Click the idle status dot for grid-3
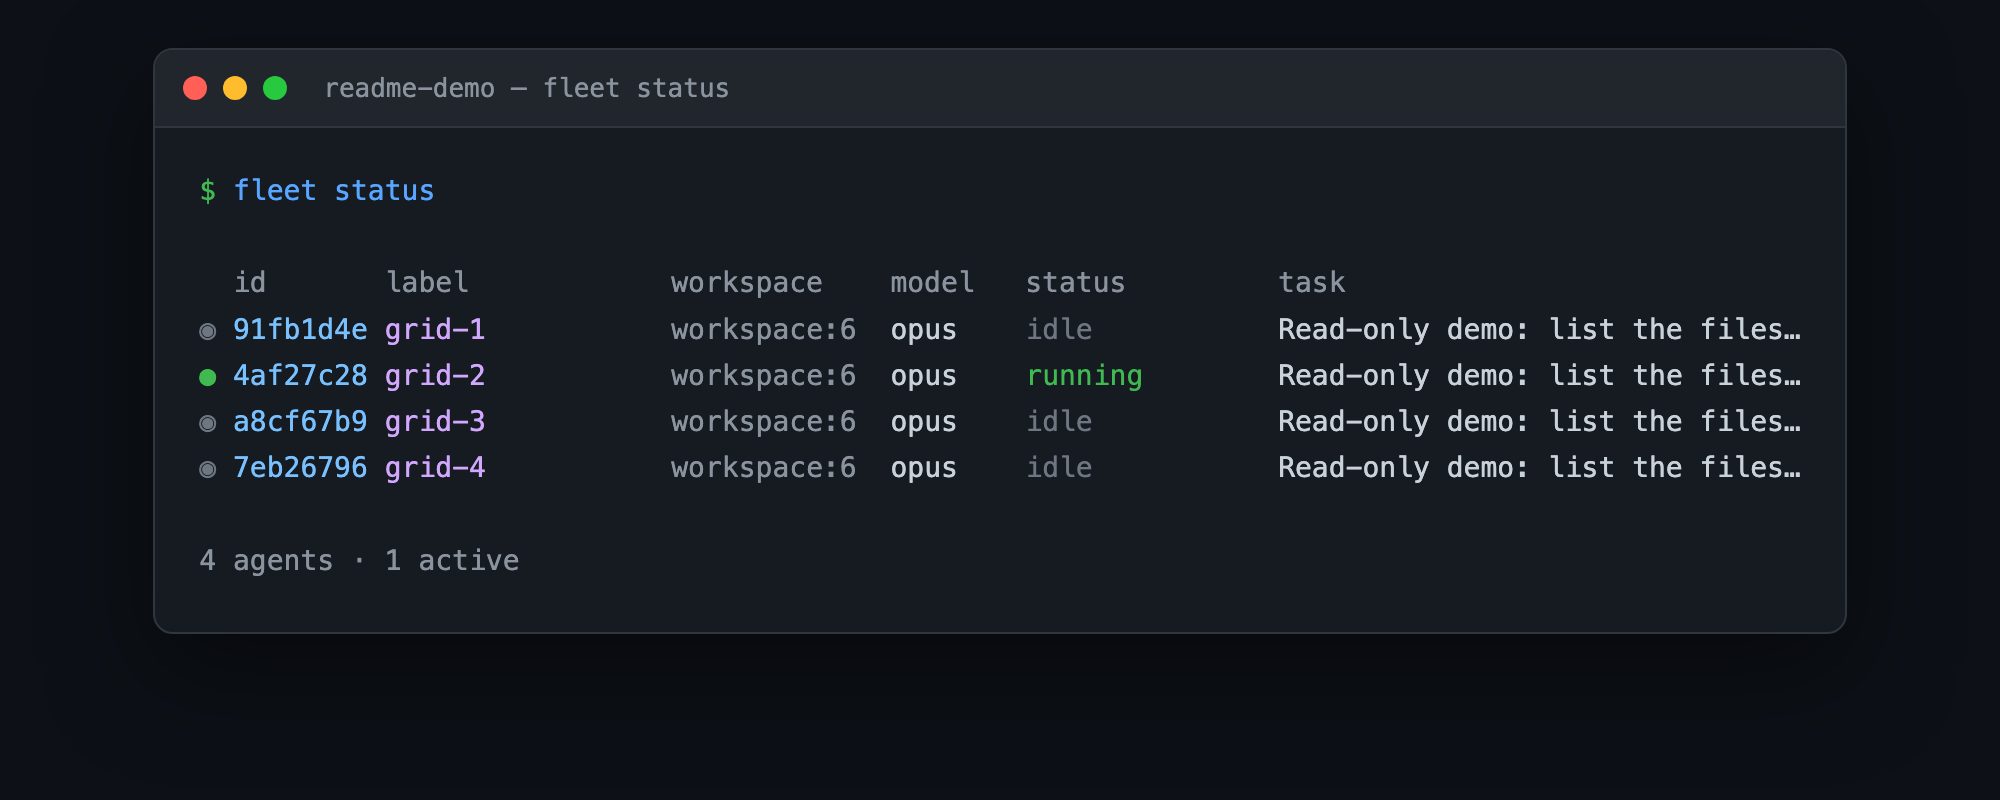 coord(208,423)
